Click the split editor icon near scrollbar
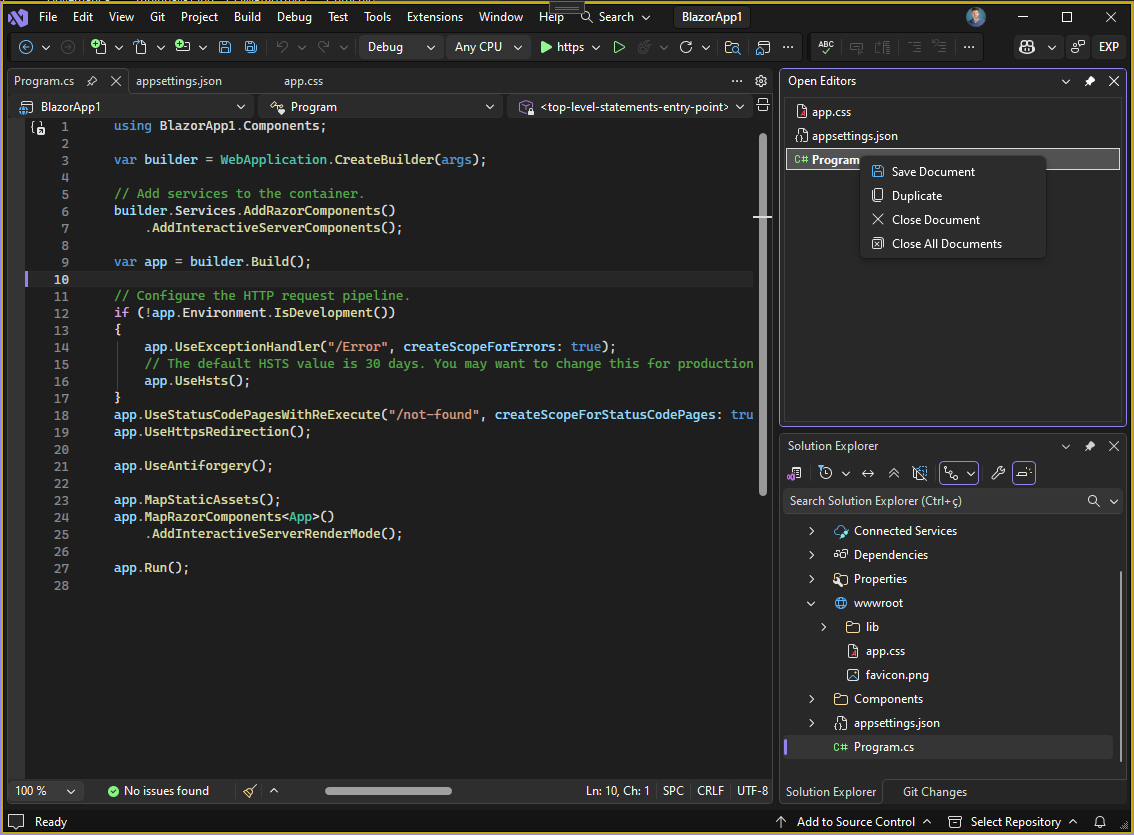 [763, 106]
